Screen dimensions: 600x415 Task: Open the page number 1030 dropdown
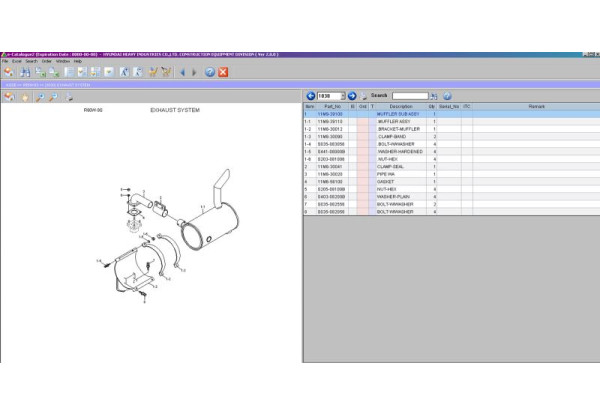[341, 95]
